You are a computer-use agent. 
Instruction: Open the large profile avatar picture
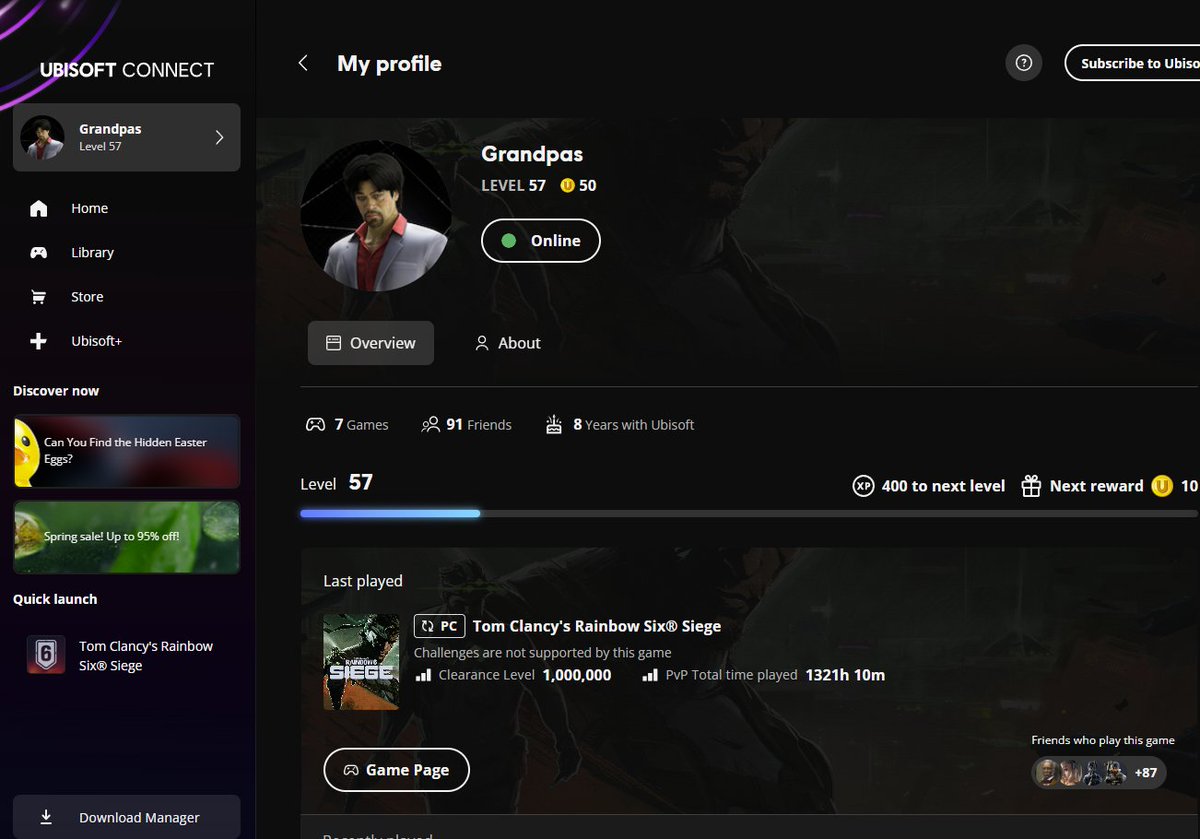pos(376,216)
